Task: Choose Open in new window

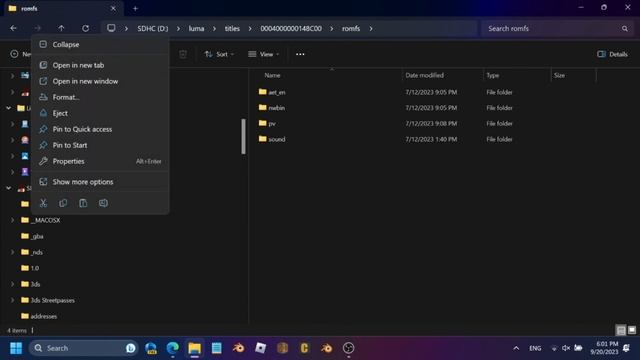Action: pos(100,81)
